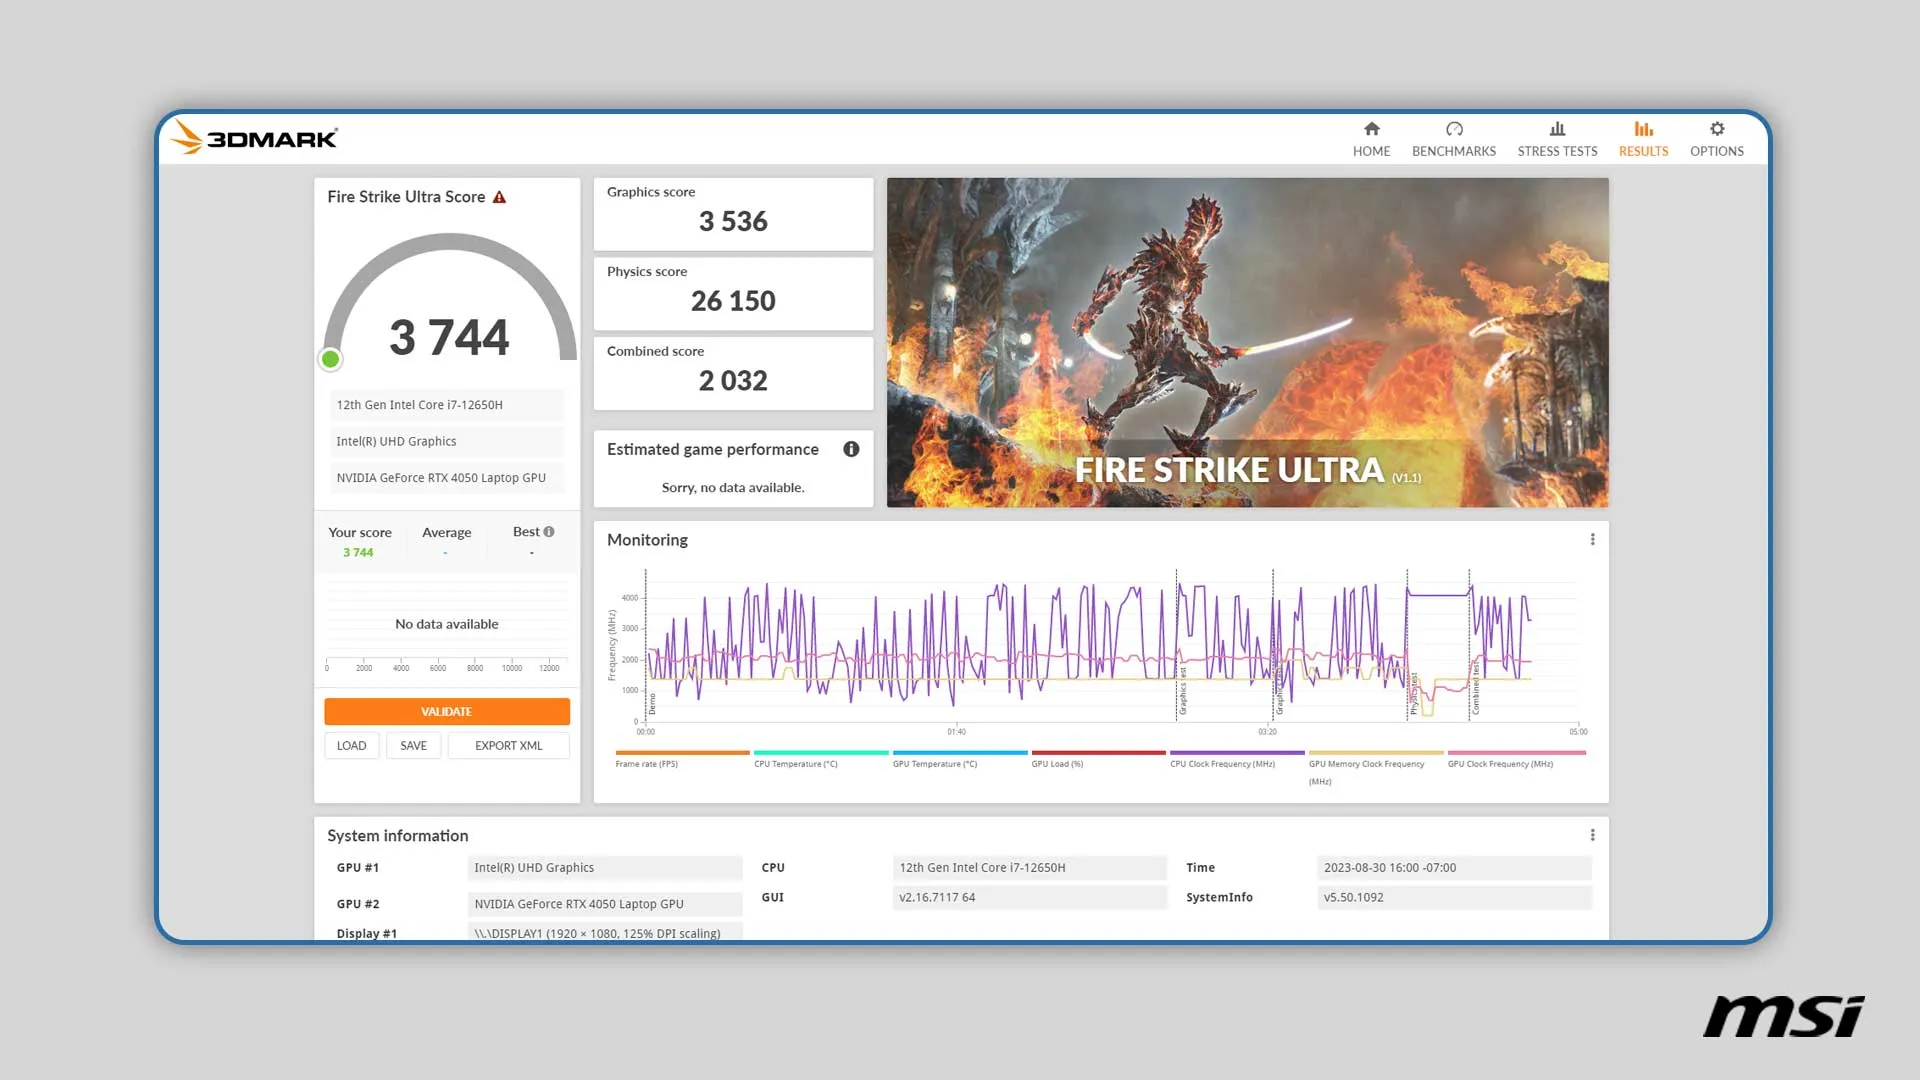The width and height of the screenshot is (1920, 1080).
Task: Click the Benchmarks gauge icon
Action: [1454, 129]
